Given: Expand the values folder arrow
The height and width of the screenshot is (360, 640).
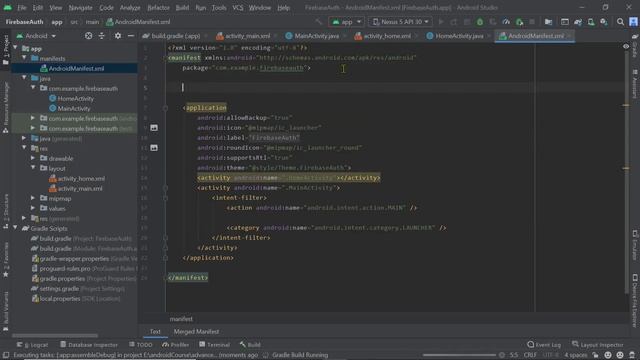Looking at the screenshot, I should point(33,208).
